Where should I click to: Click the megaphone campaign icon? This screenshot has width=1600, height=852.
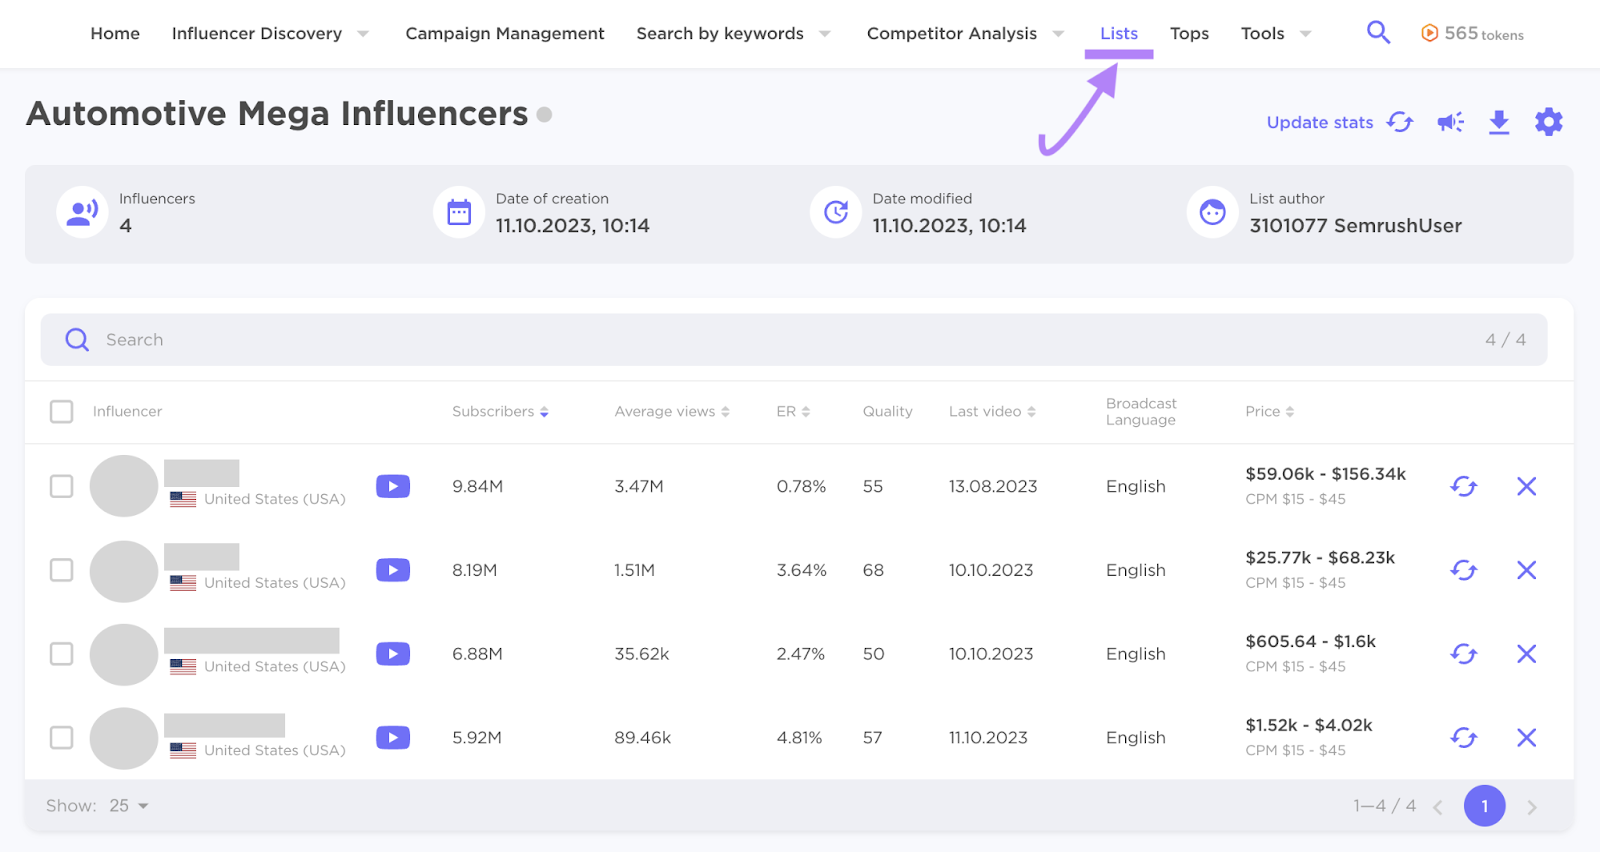click(x=1450, y=122)
